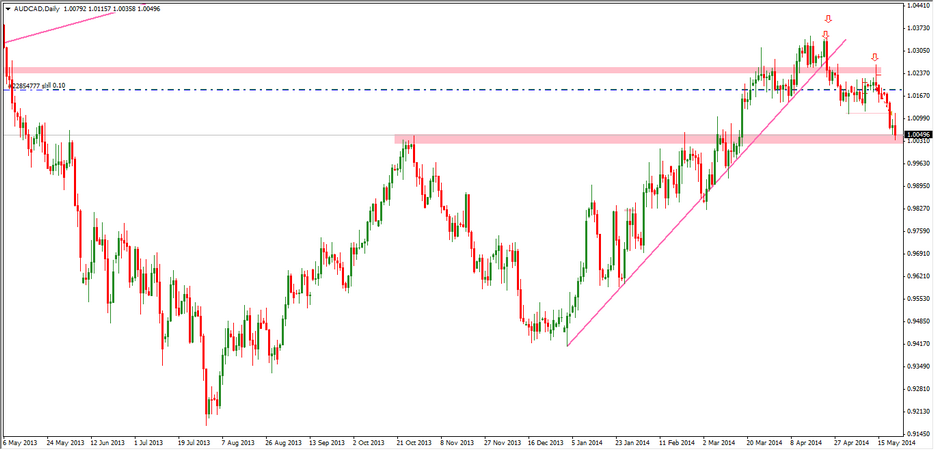Click the 6 May 2013 date label
The height and width of the screenshot is (450, 934).
20,441
